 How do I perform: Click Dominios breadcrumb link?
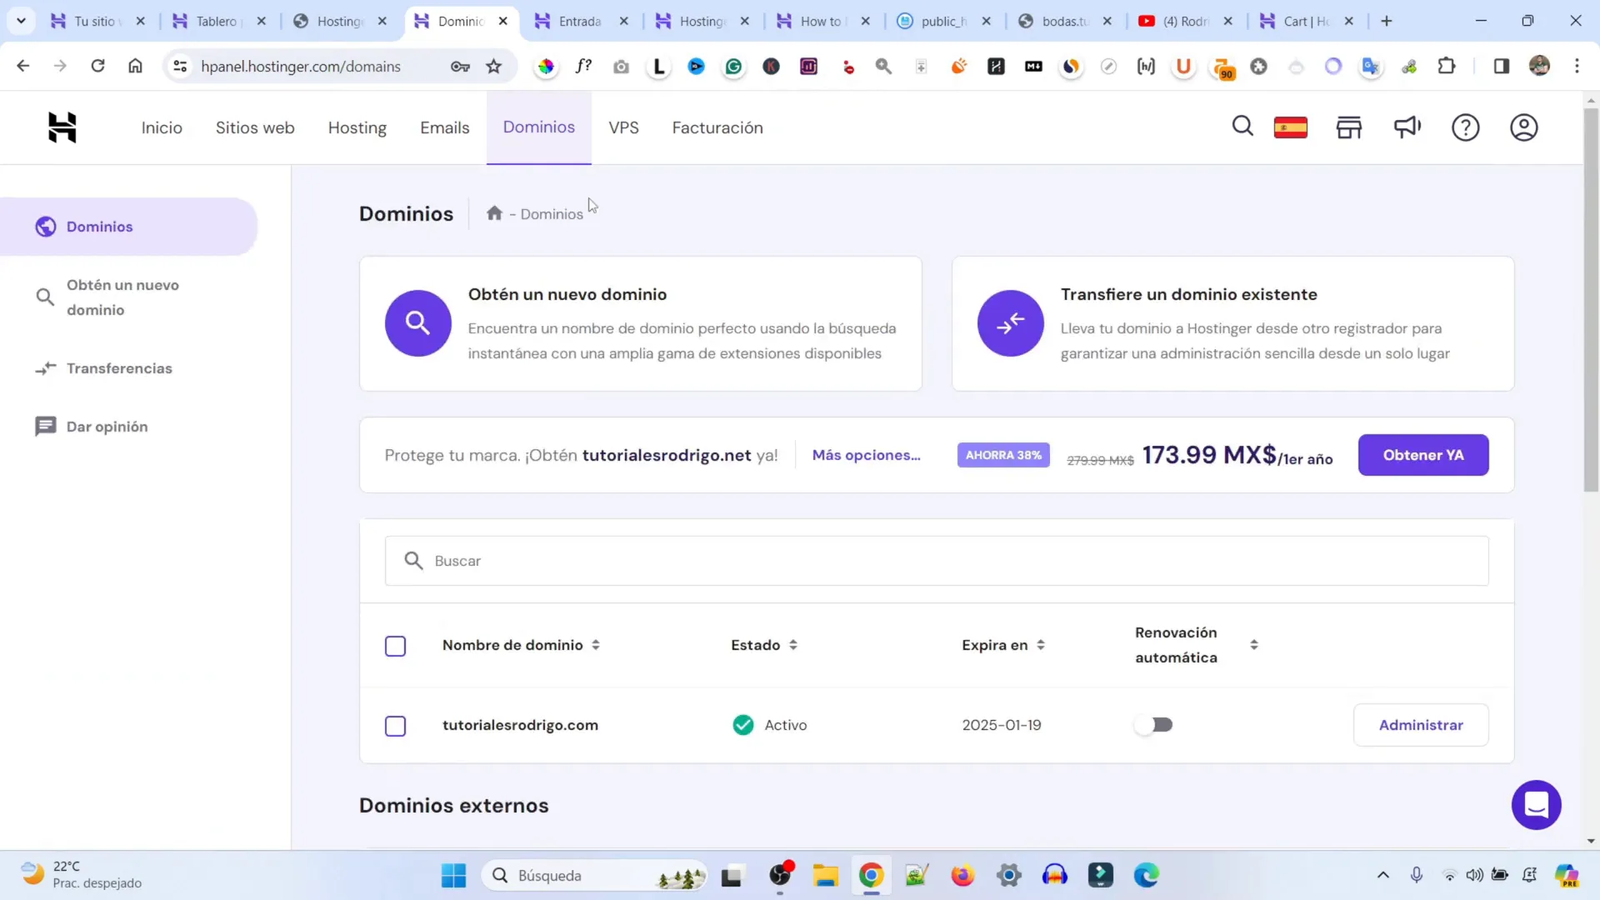click(552, 214)
